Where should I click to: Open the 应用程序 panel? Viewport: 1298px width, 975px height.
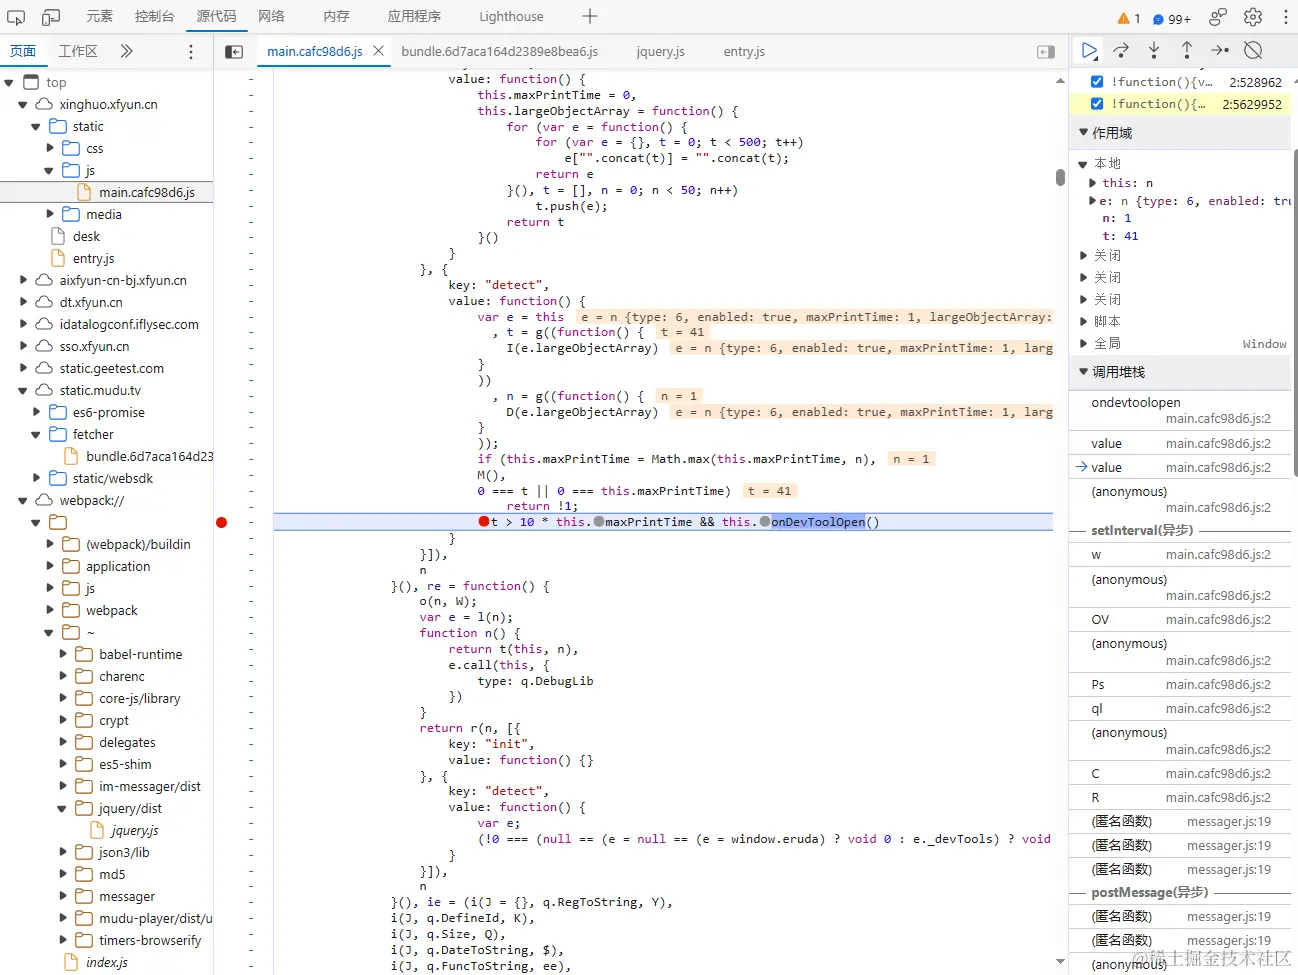414,16
